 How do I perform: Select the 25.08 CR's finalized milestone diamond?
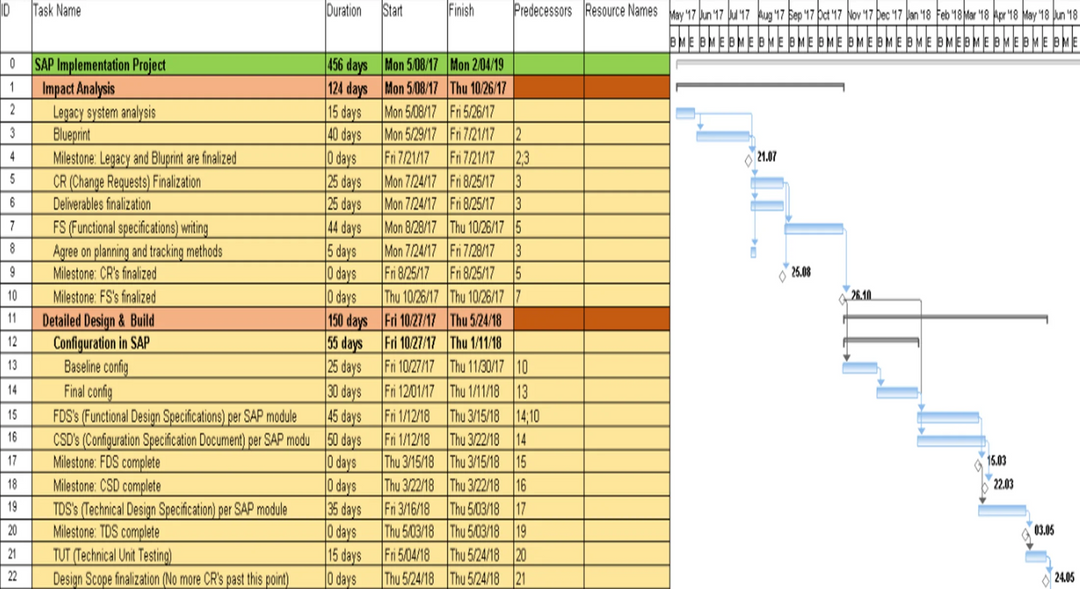[782, 276]
